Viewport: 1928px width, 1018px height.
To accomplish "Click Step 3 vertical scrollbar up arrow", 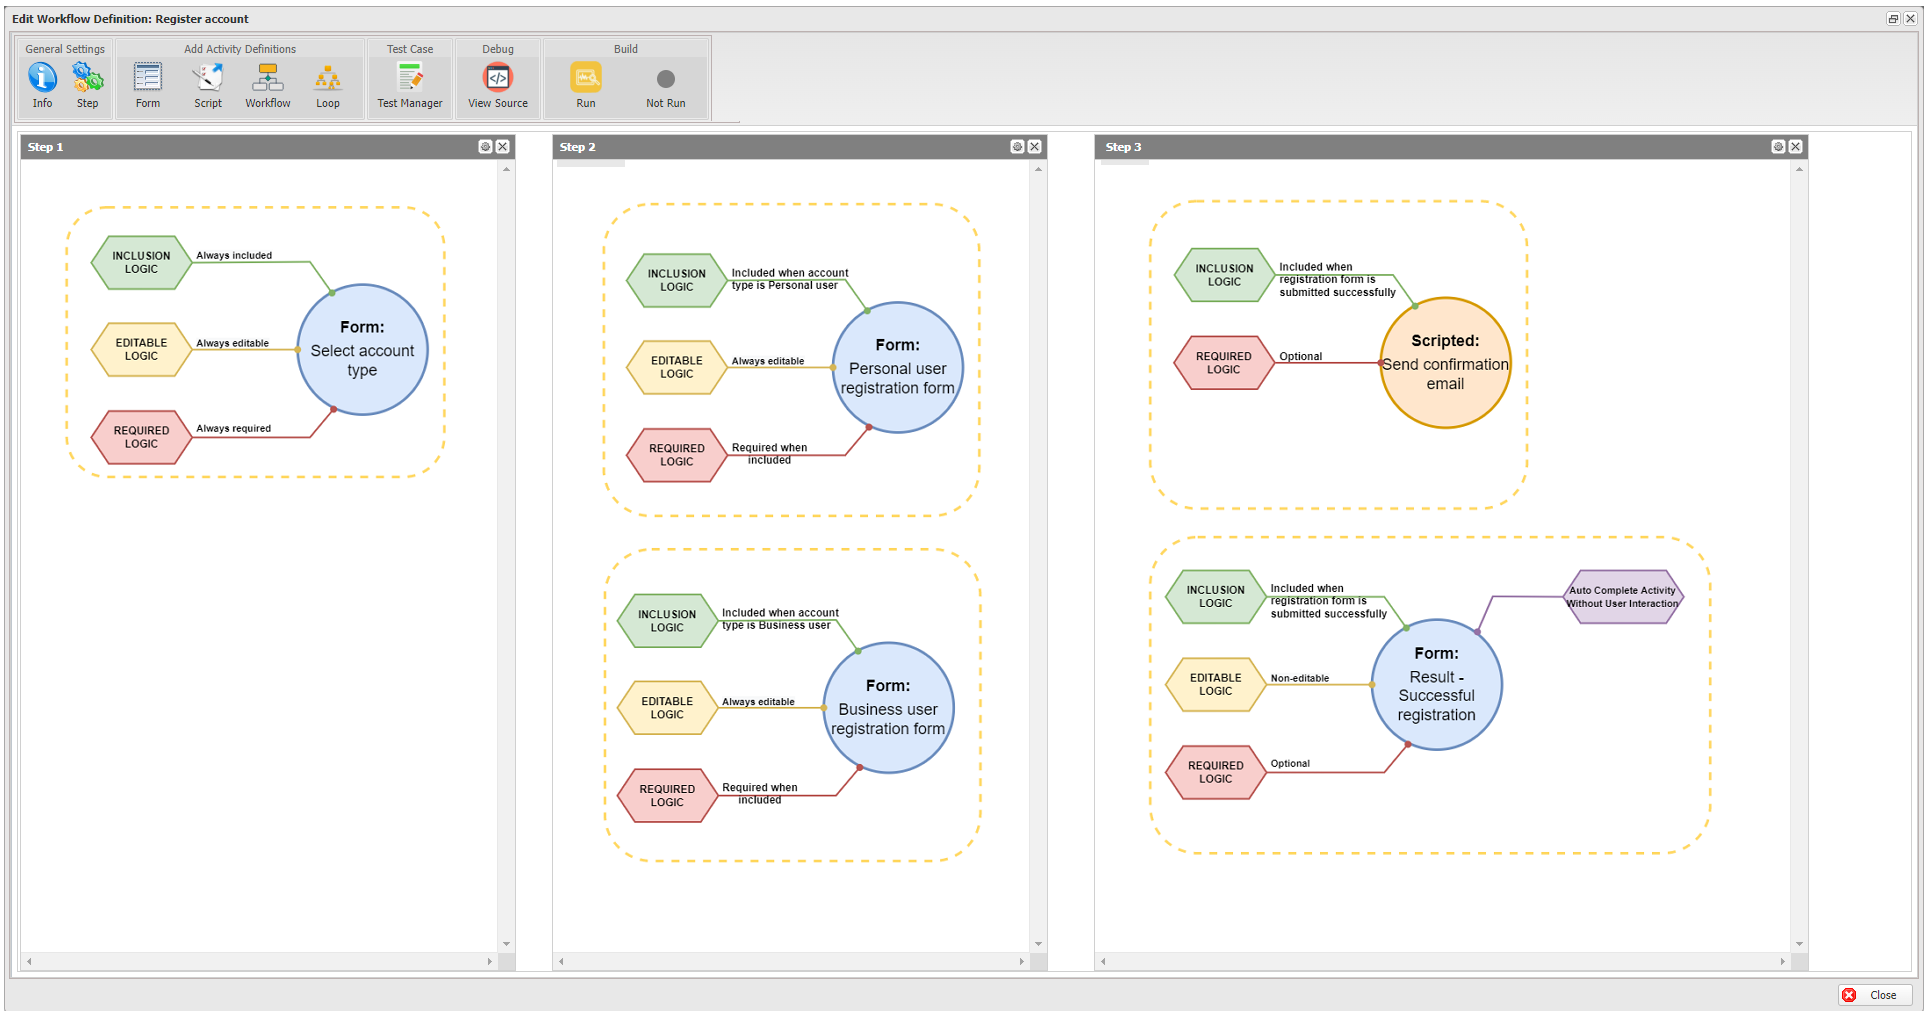I will coord(1799,169).
